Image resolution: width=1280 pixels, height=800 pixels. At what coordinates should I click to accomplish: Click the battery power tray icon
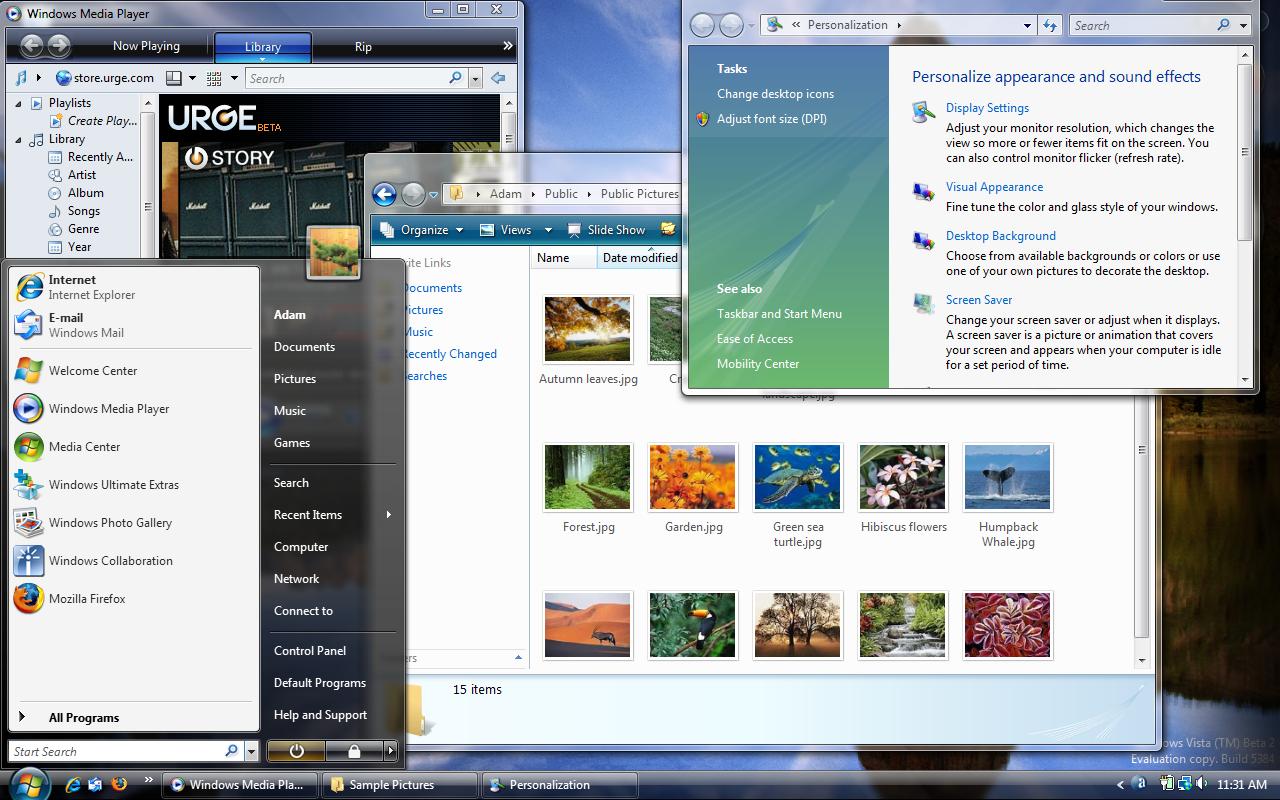pyautogui.click(x=1168, y=784)
